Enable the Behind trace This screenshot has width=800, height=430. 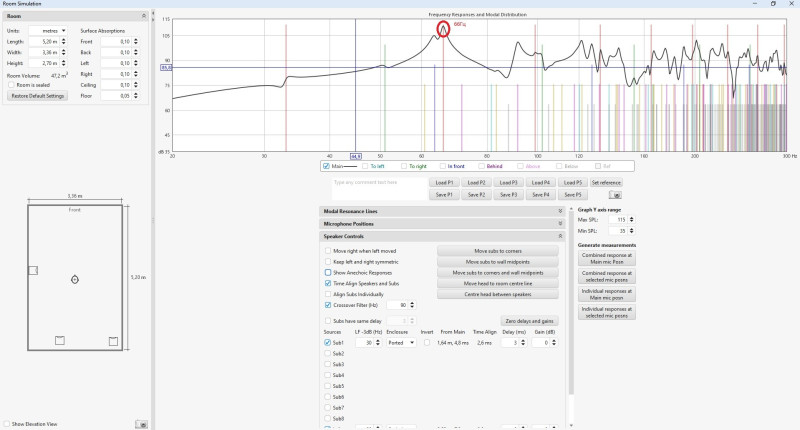coord(481,166)
